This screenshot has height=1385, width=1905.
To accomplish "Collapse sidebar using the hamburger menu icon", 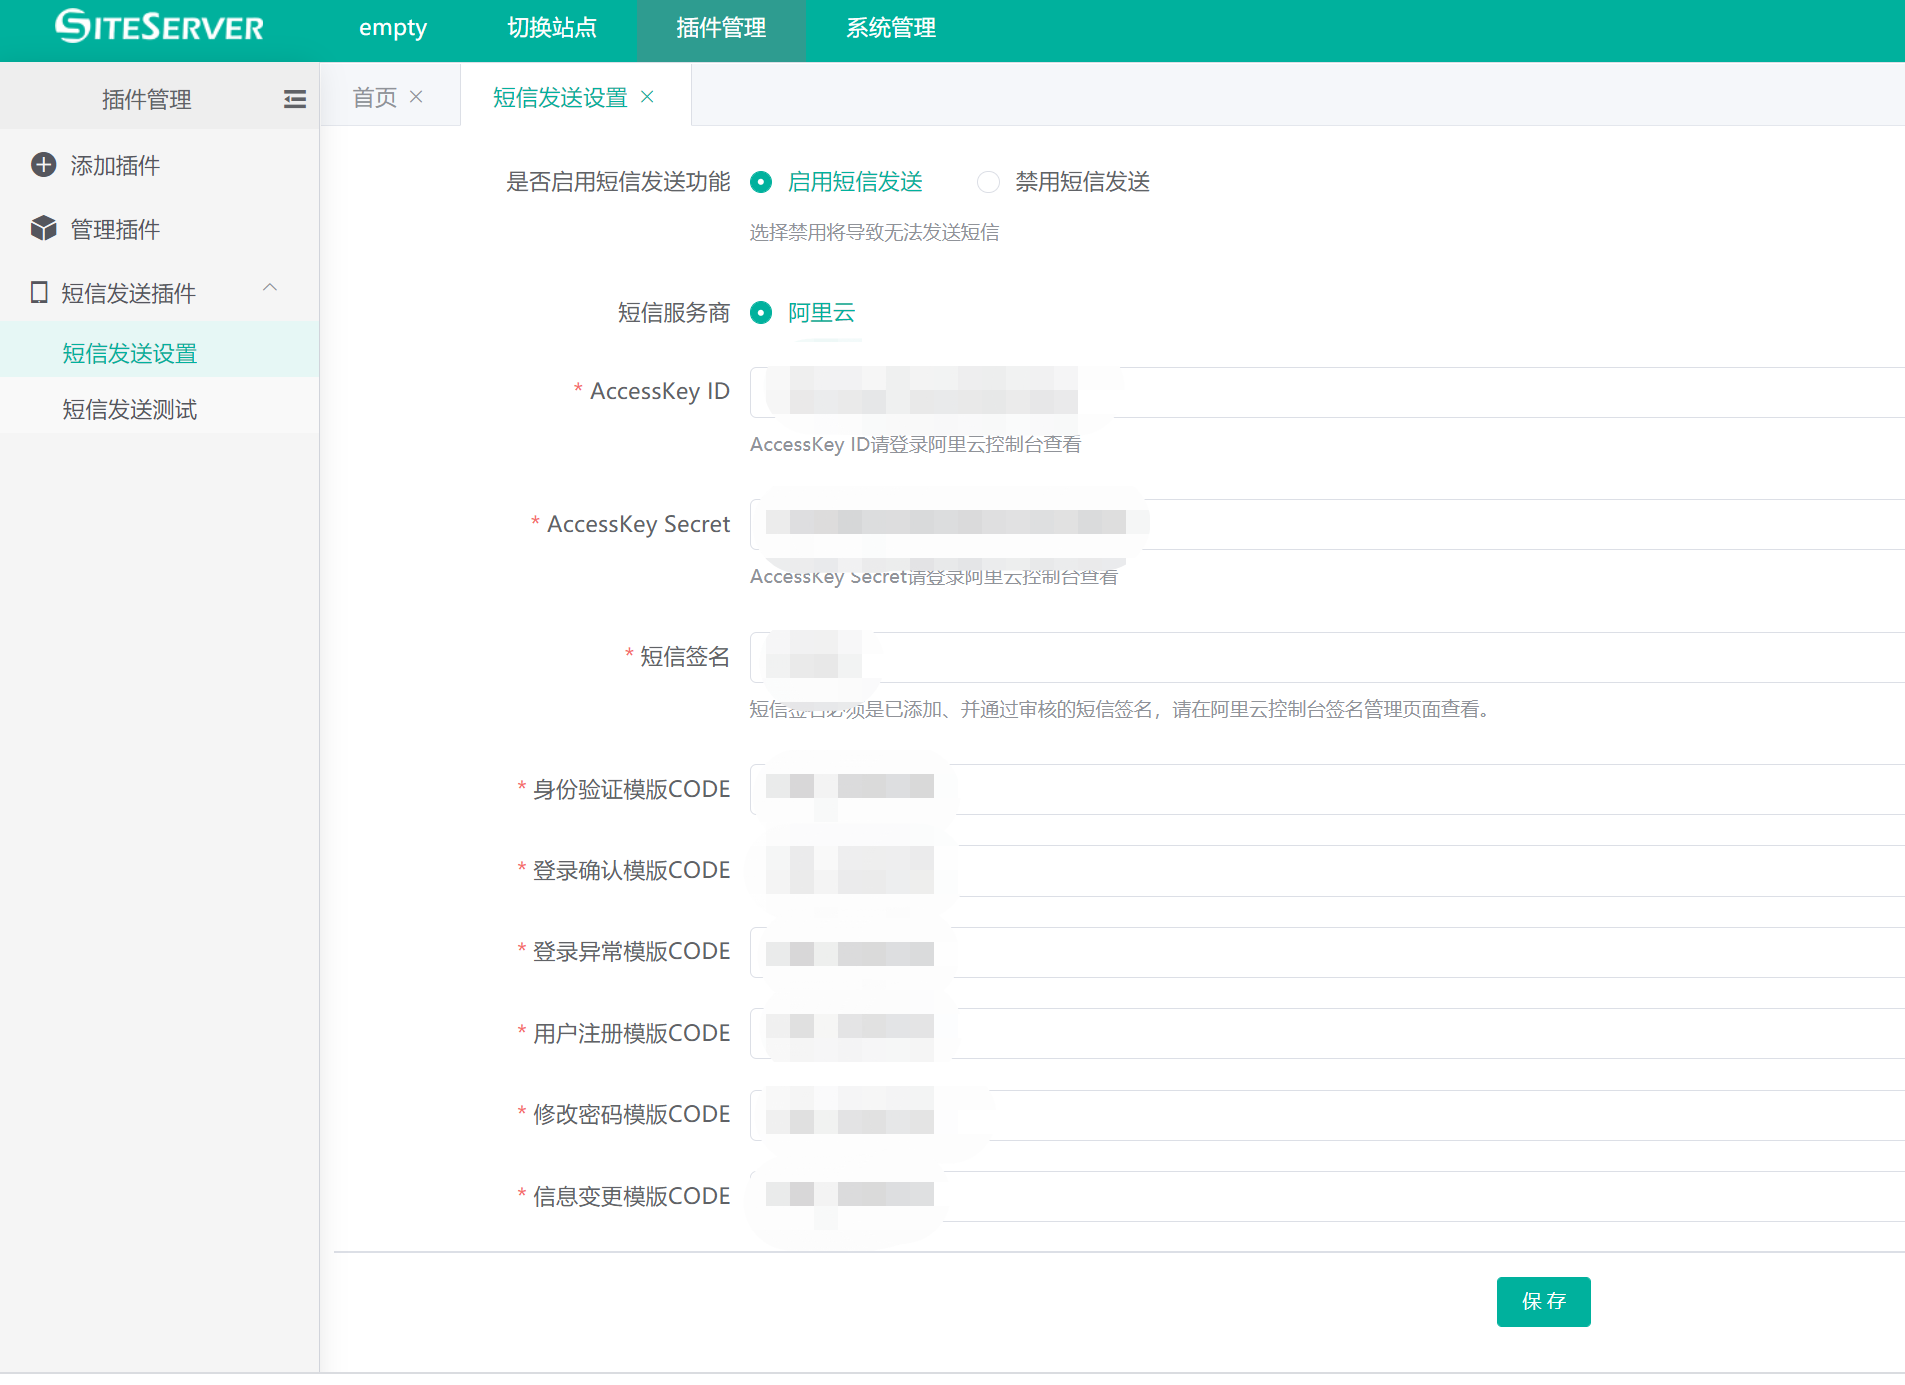I will [294, 99].
